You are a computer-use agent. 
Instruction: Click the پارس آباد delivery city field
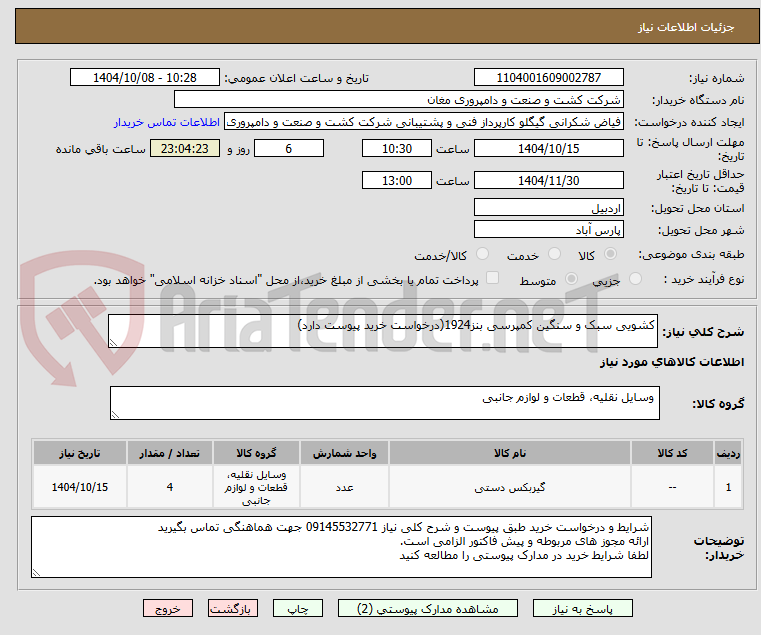pos(548,230)
